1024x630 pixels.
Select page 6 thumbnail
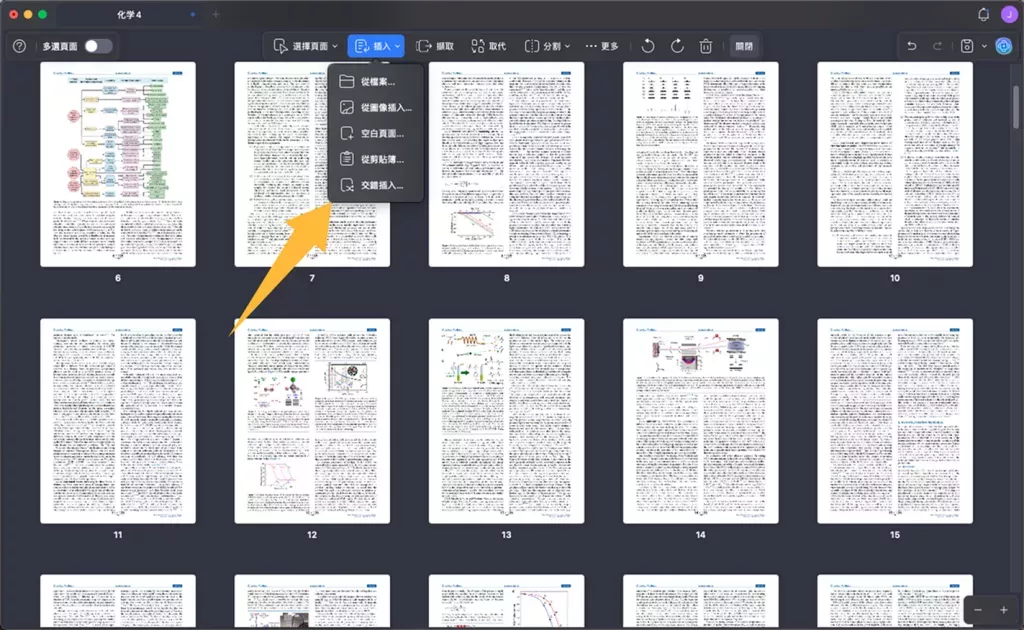[118, 164]
